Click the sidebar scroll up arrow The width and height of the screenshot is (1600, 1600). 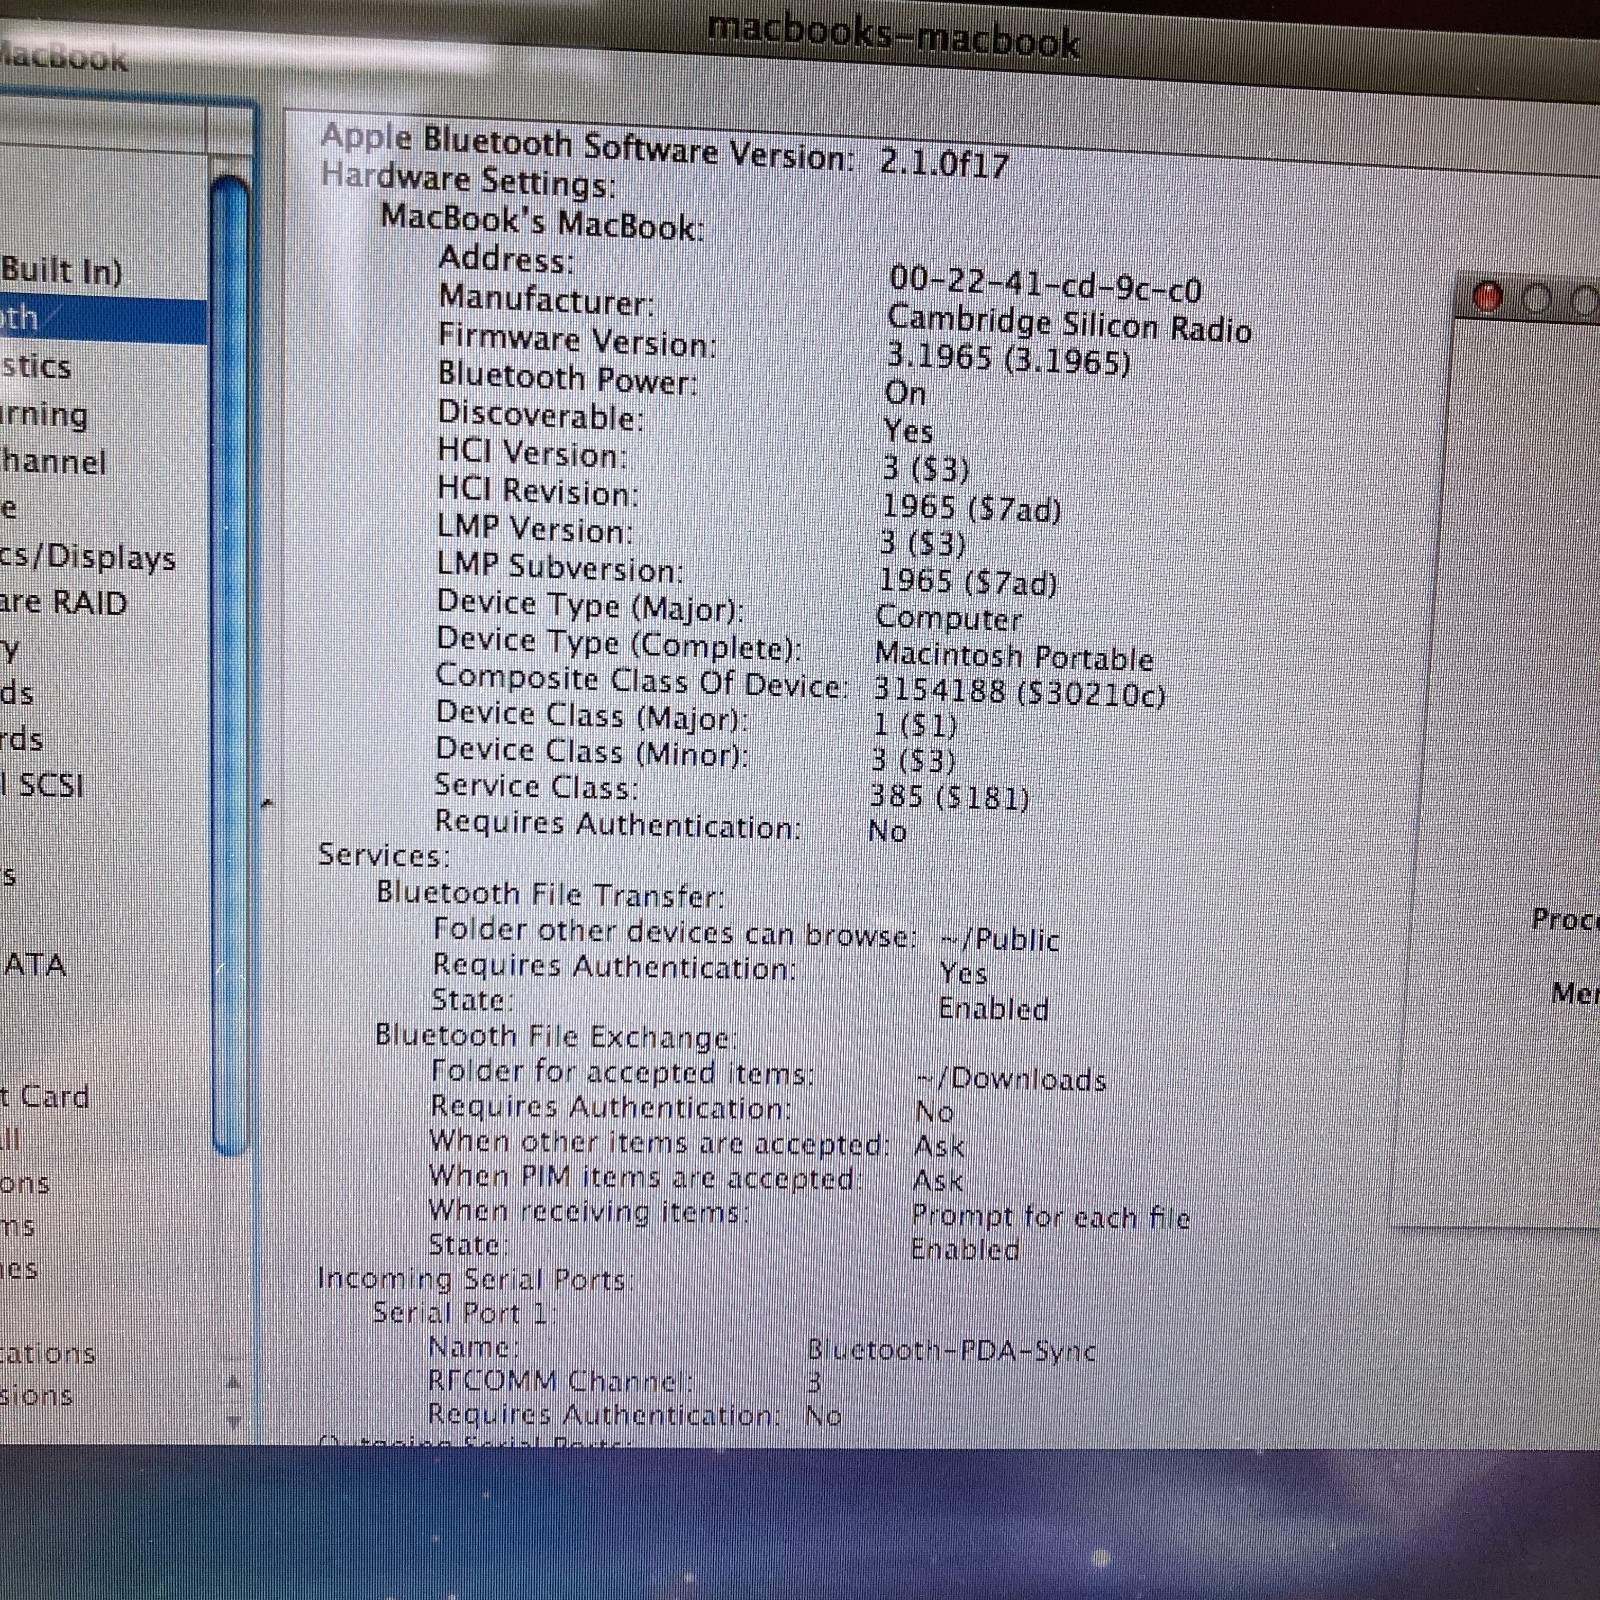[233, 1382]
